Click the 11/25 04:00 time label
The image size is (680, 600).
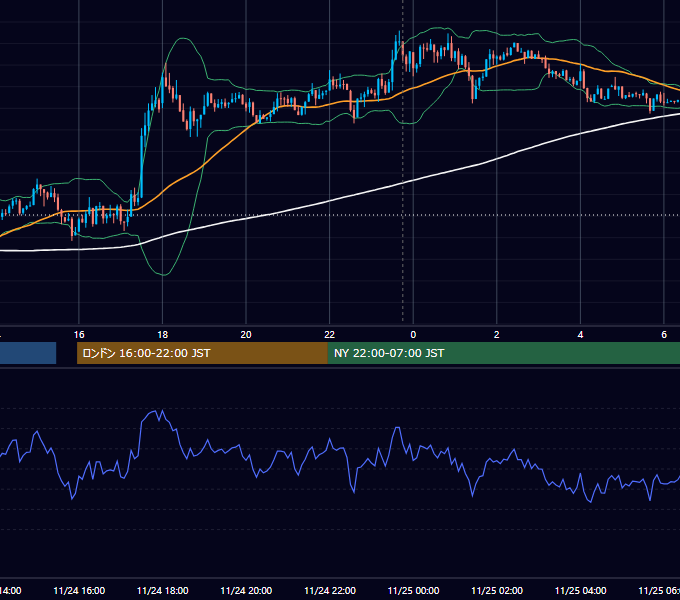[x=581, y=590]
